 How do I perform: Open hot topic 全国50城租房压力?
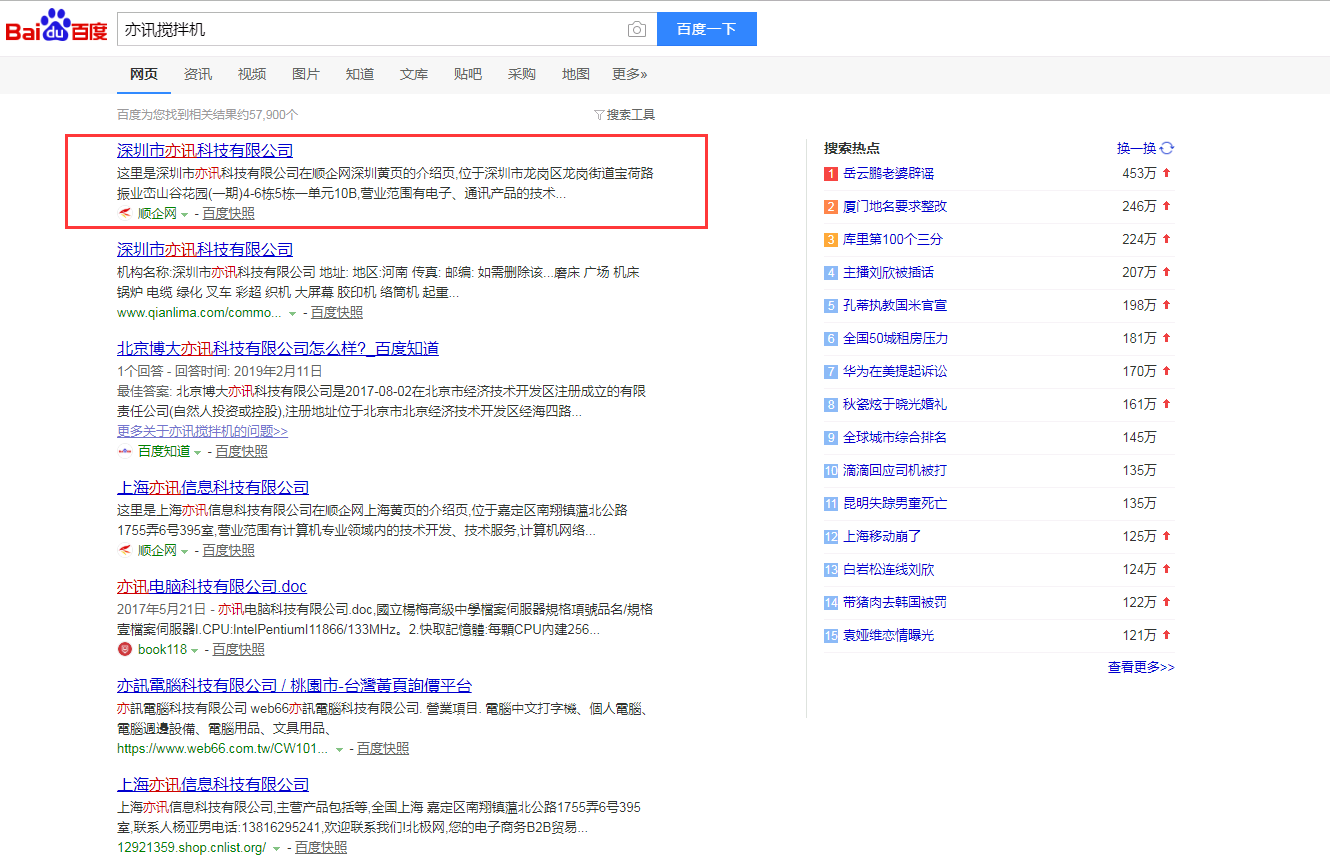pos(895,339)
